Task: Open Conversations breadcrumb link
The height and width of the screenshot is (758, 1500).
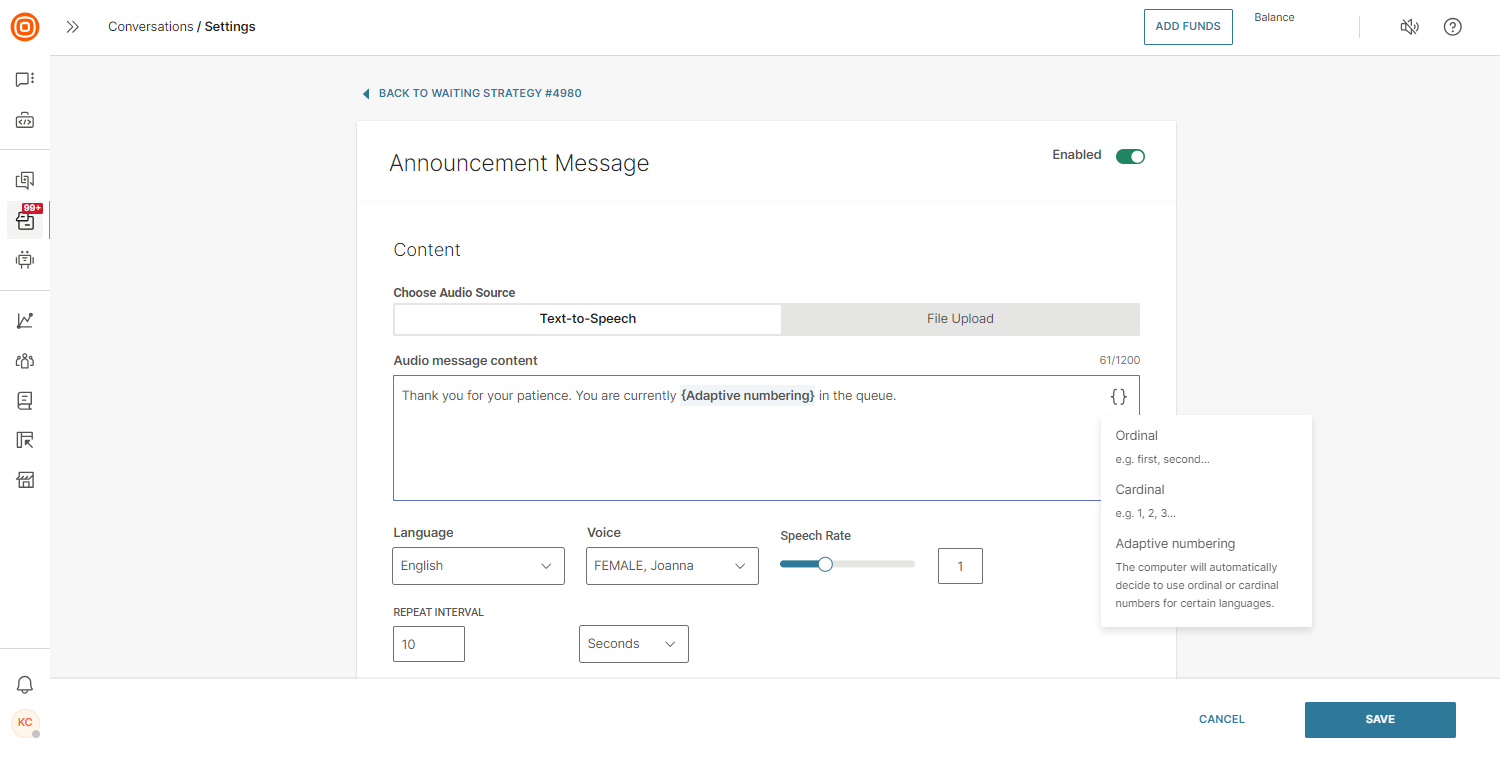Action: 151,27
